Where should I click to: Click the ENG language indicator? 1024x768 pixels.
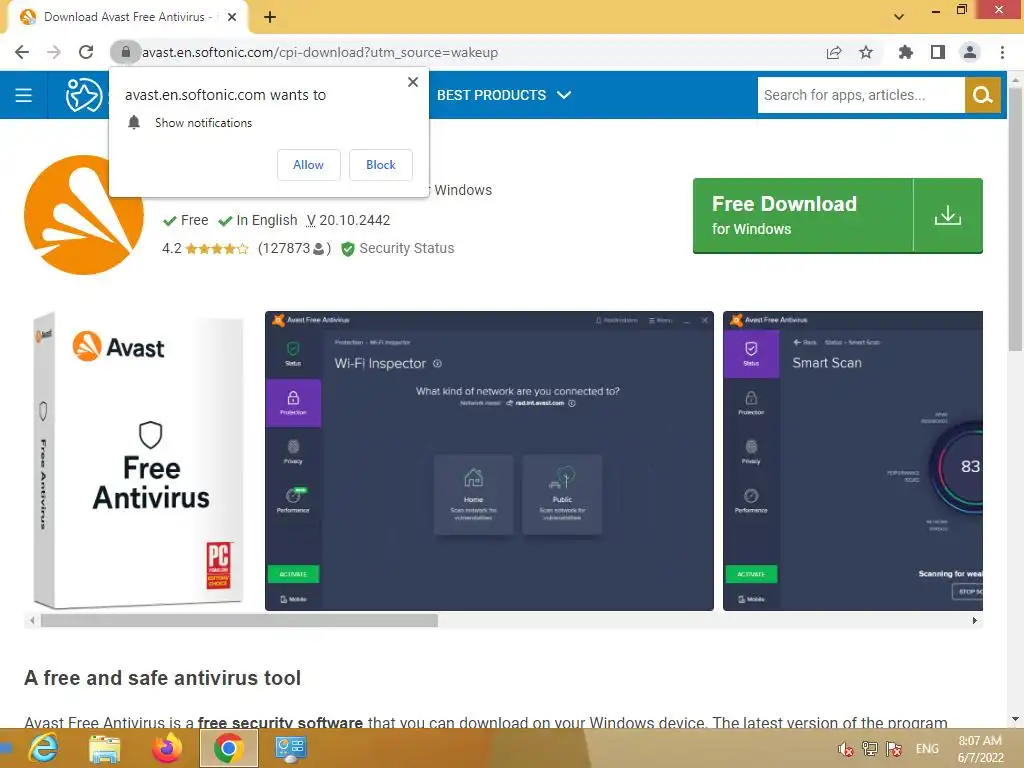[x=927, y=748]
